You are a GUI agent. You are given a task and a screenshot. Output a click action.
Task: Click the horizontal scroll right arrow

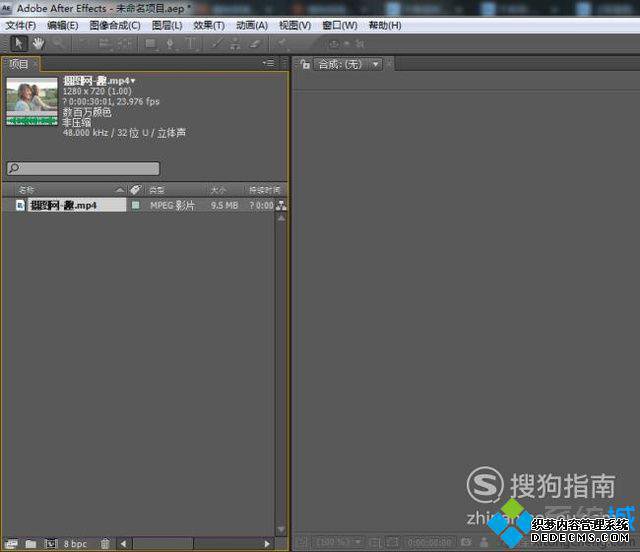click(267, 544)
